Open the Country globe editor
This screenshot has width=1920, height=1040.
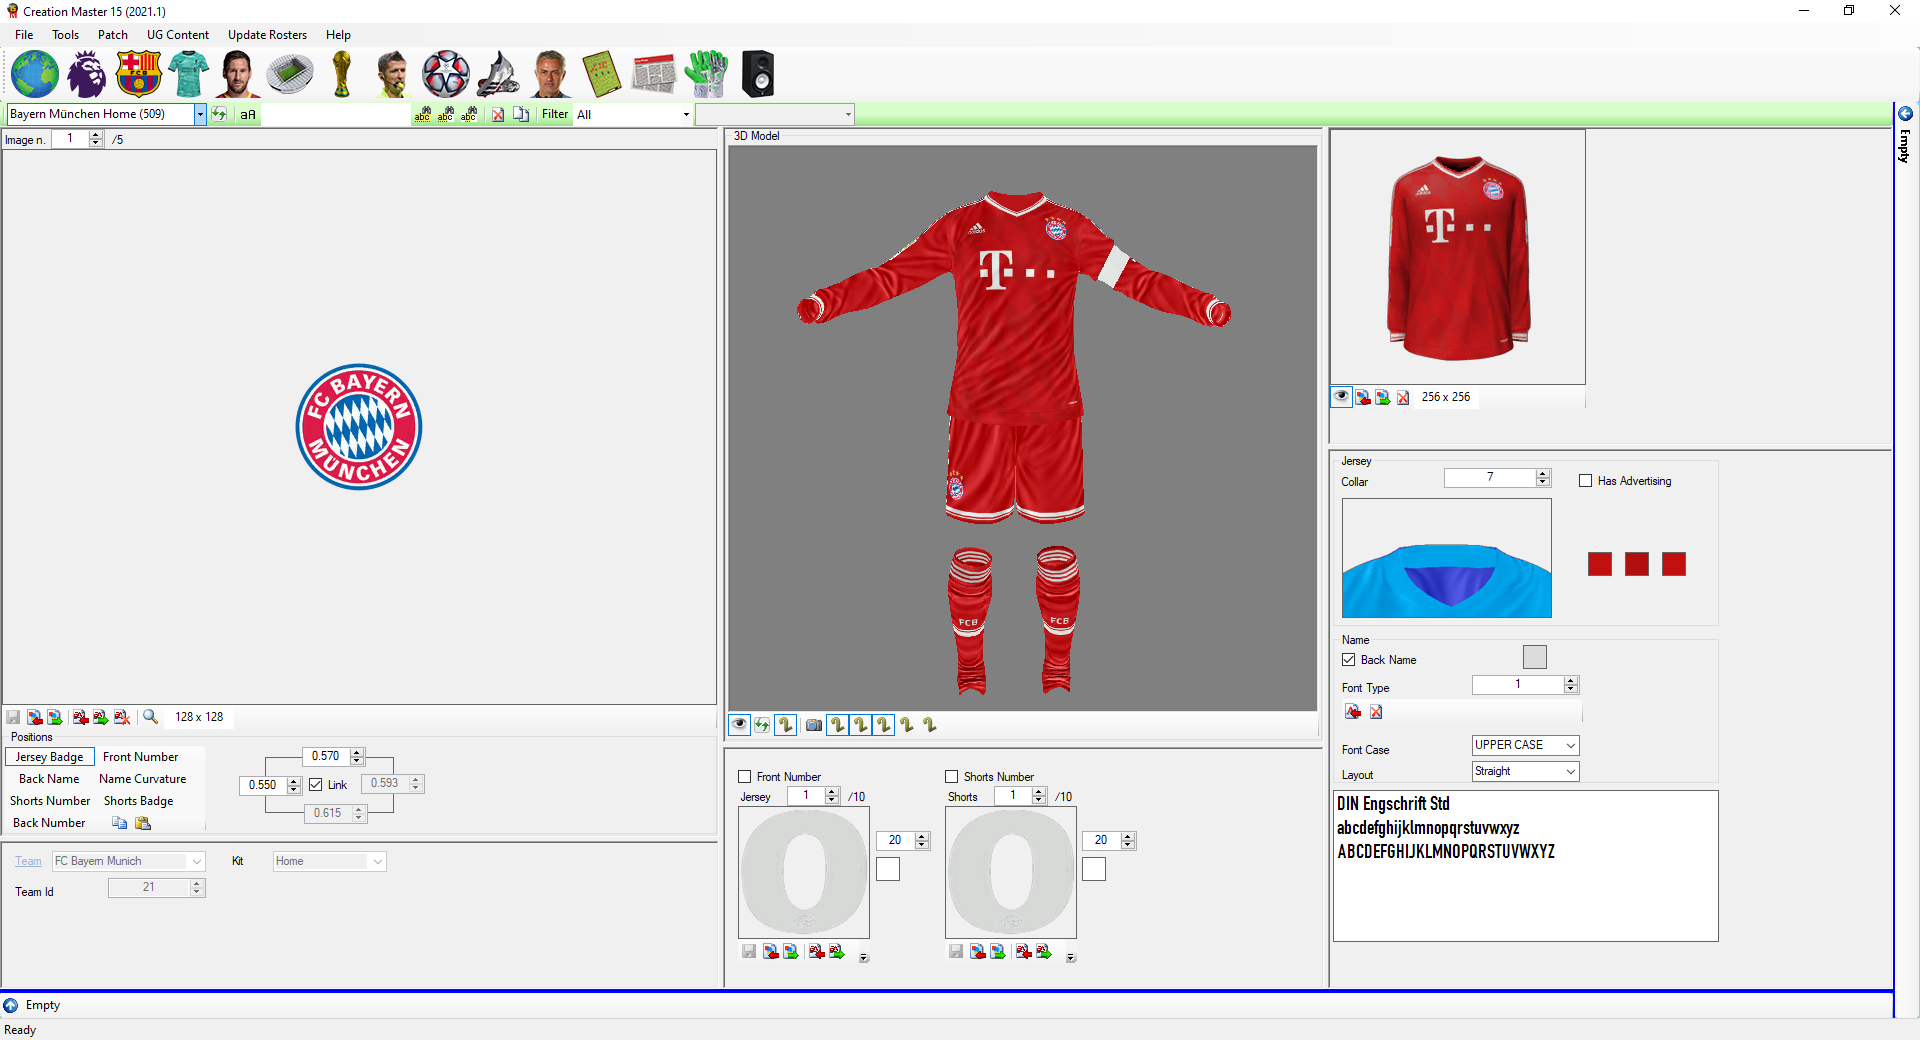coord(35,74)
